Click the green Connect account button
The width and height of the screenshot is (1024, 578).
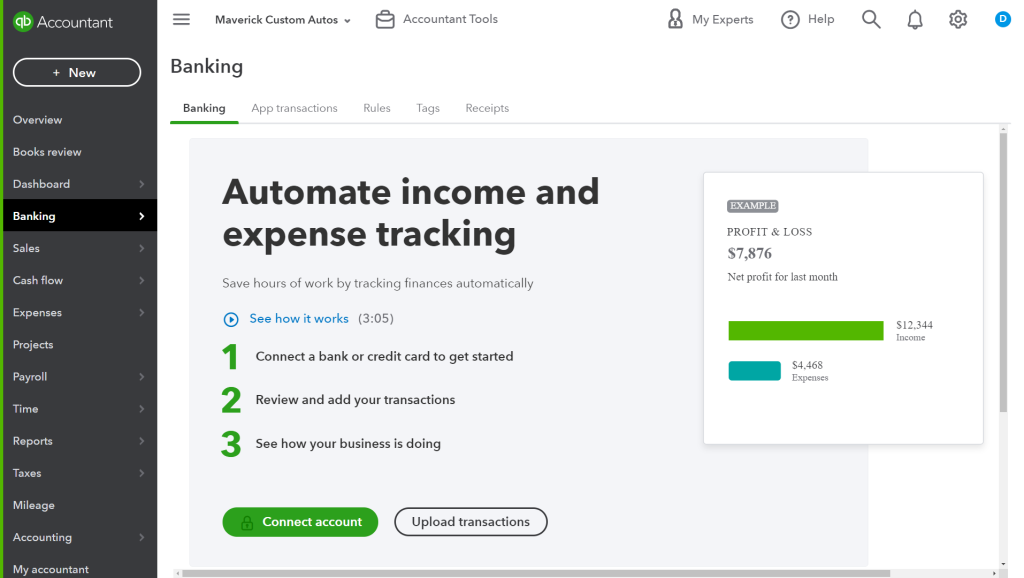click(300, 522)
